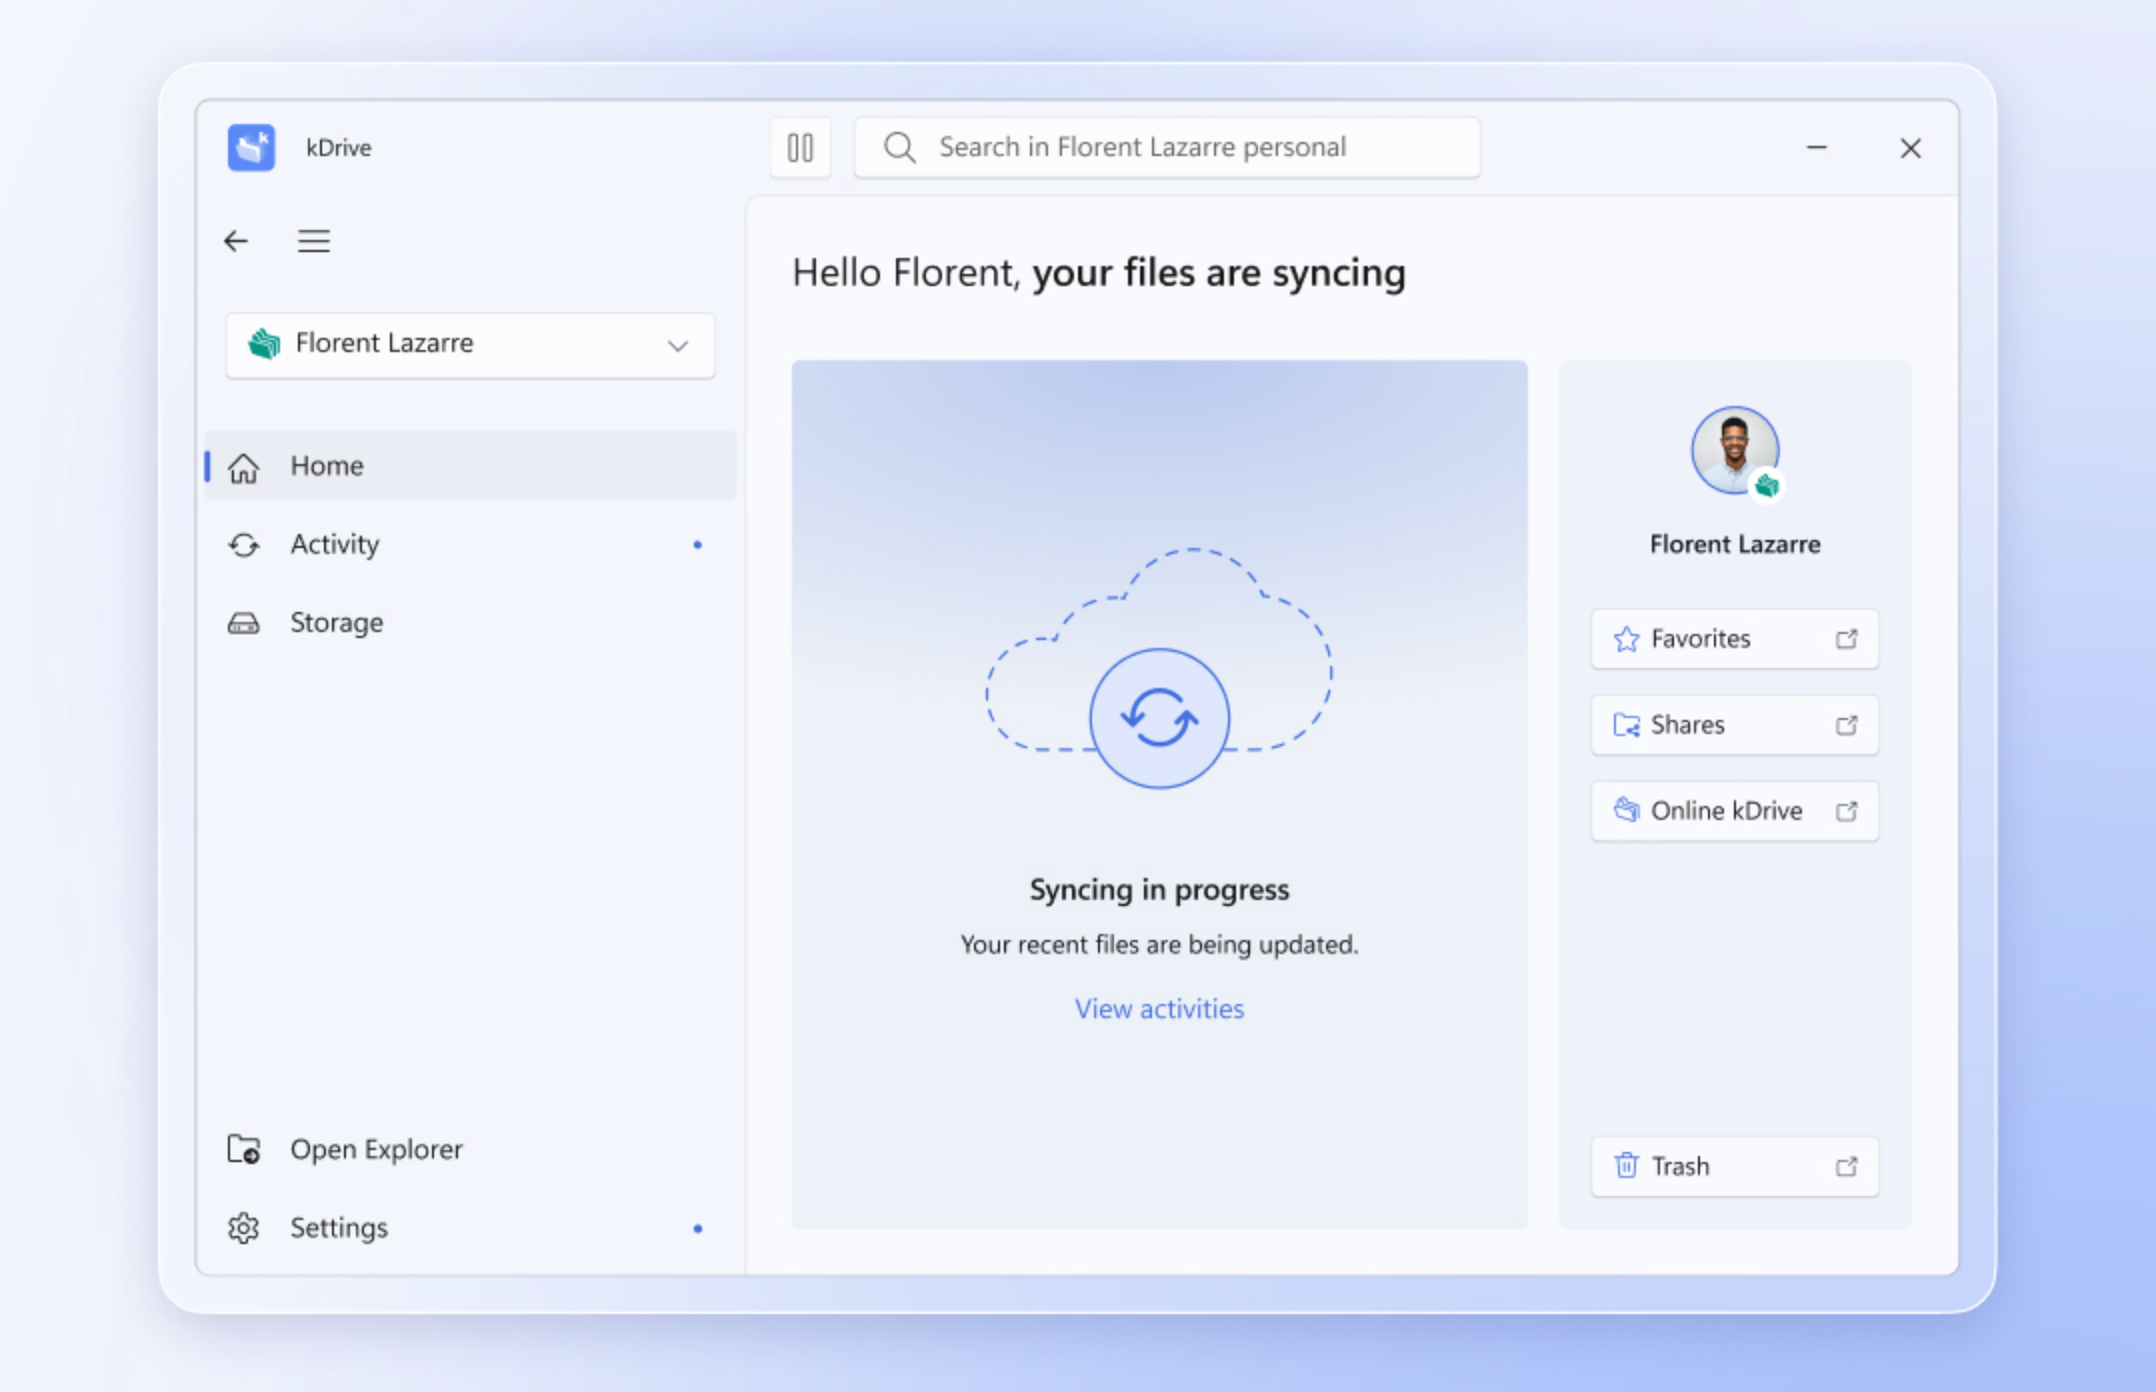Click the Activity sync arrows icon
Viewport: 2156px width, 1392px height.
(x=244, y=545)
